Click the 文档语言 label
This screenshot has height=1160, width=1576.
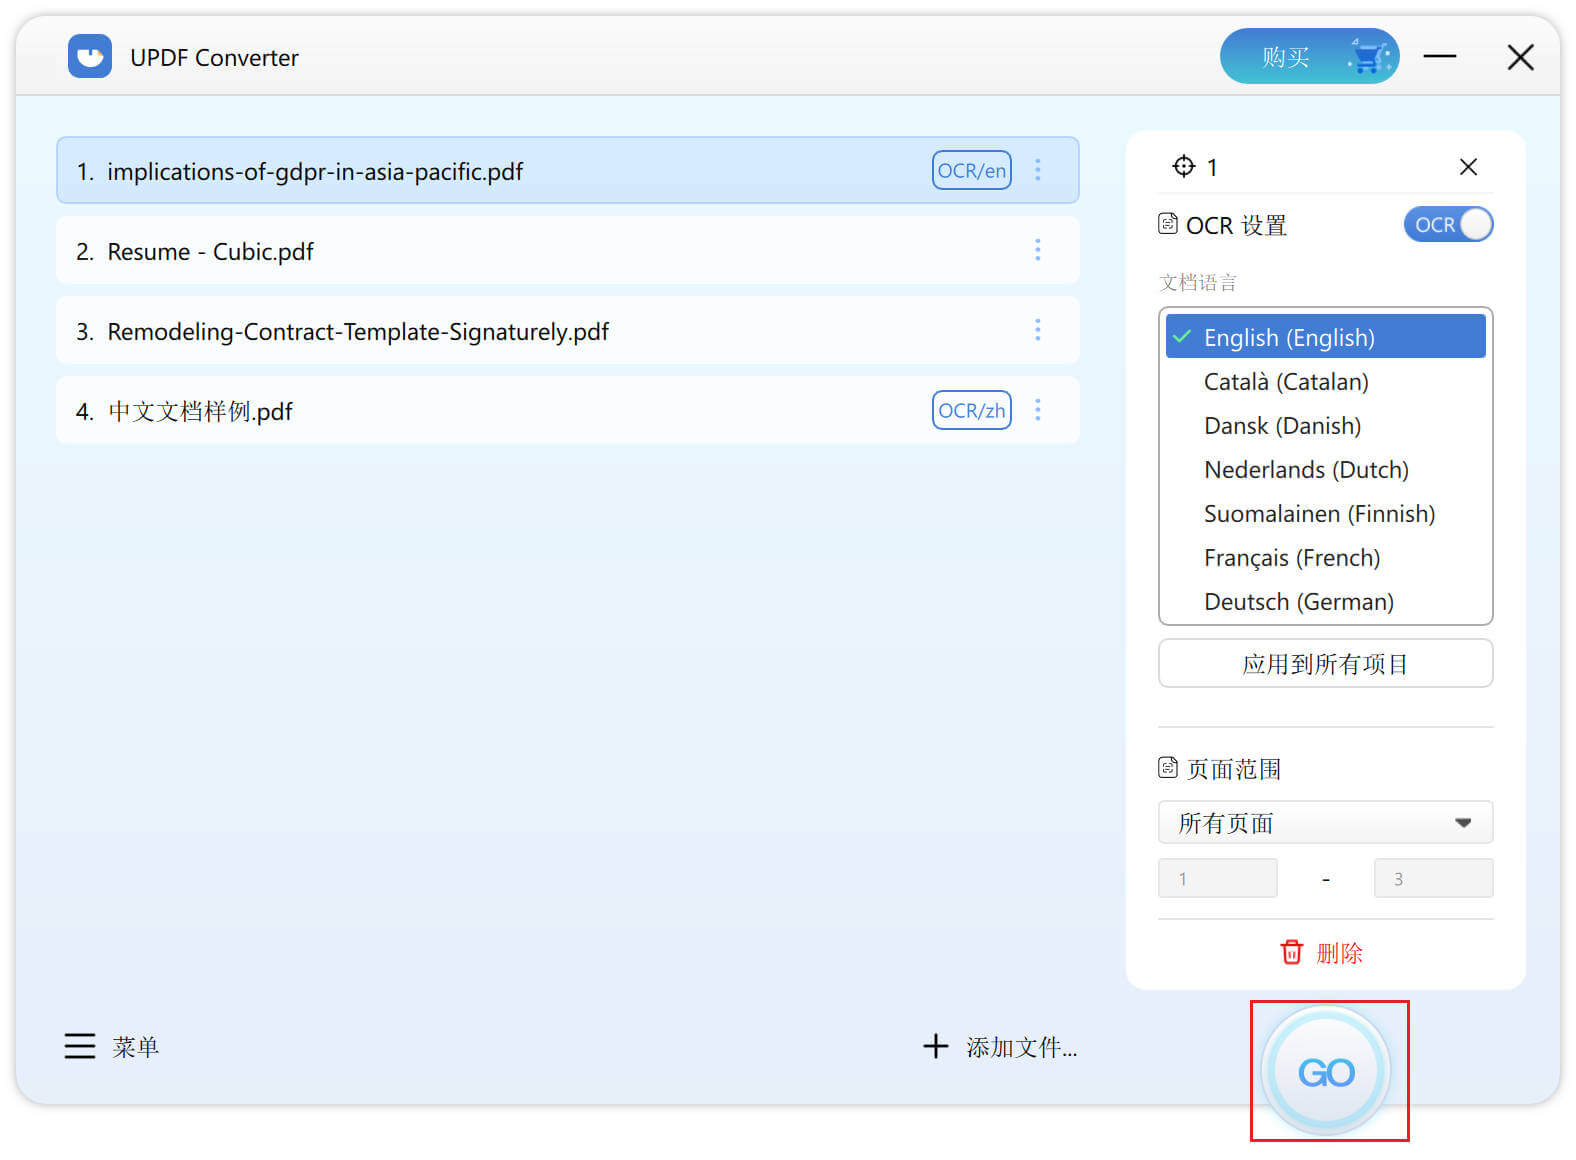[1198, 282]
